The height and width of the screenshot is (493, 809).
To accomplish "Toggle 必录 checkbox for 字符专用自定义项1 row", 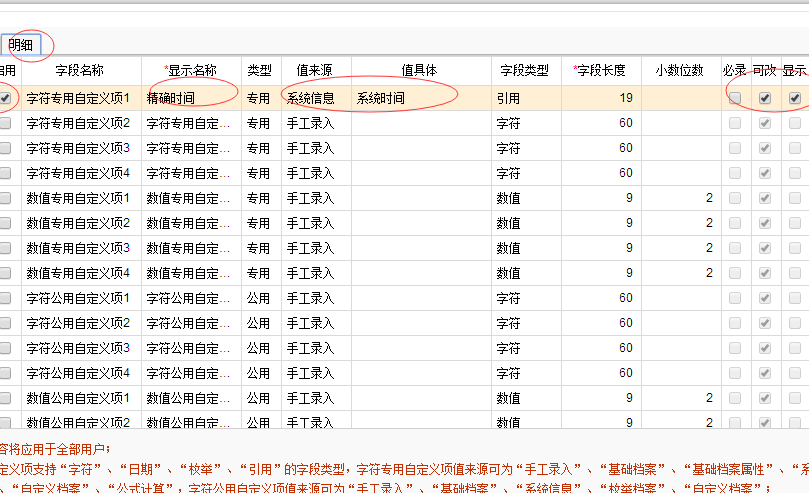I will click(735, 98).
